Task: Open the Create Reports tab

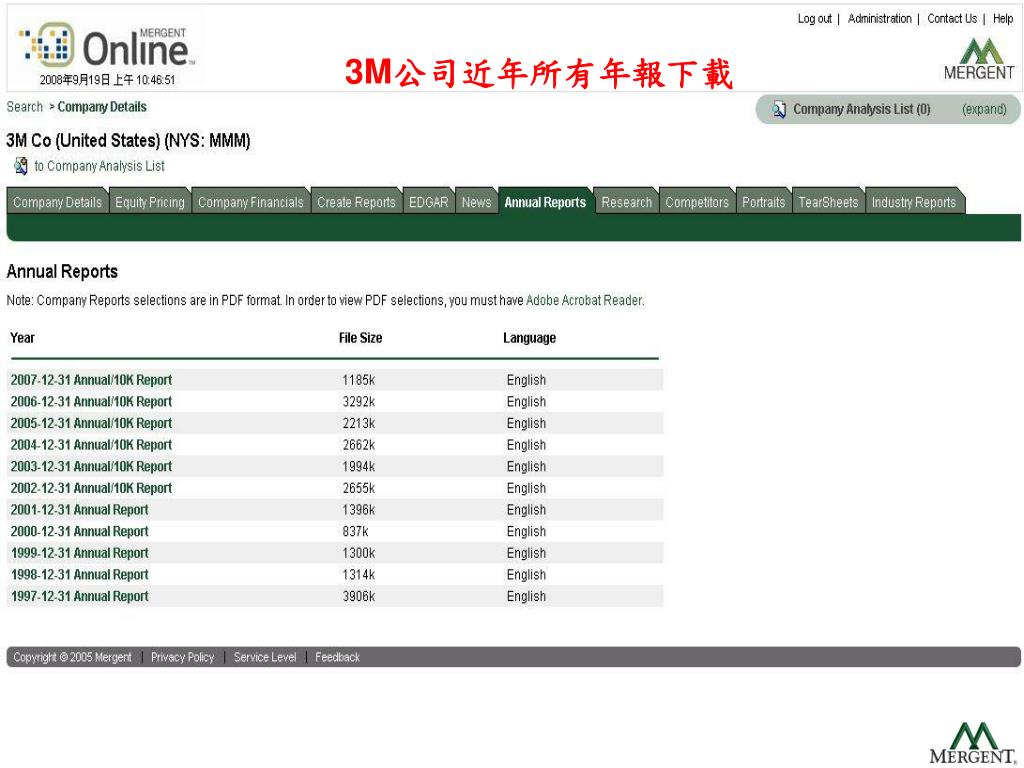Action: (357, 202)
